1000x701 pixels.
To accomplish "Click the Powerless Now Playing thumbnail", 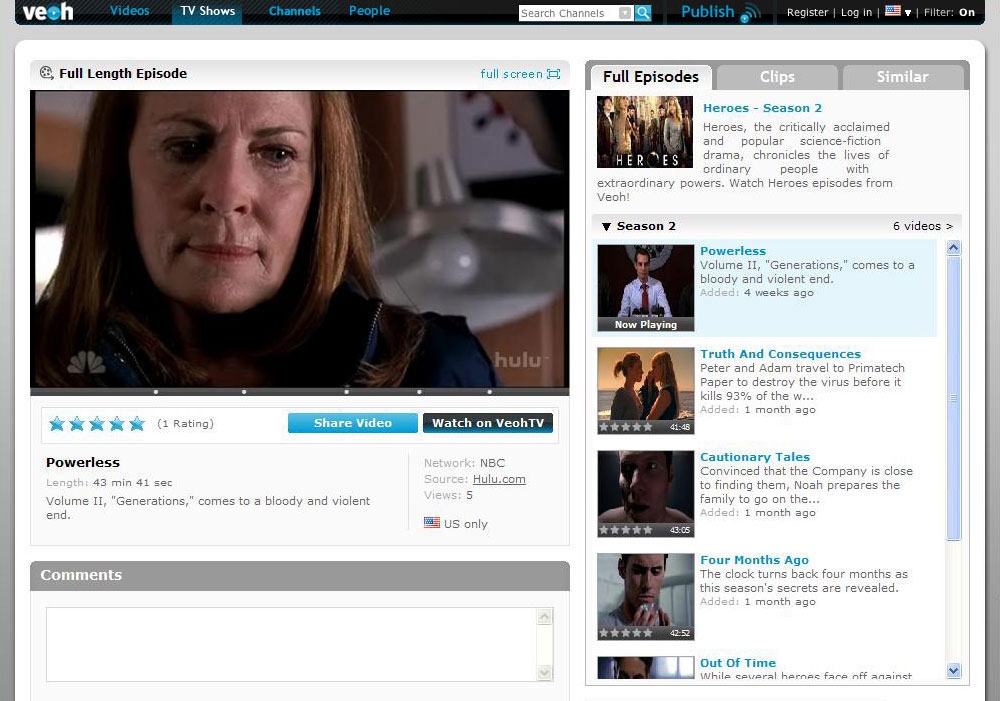I will click(645, 288).
